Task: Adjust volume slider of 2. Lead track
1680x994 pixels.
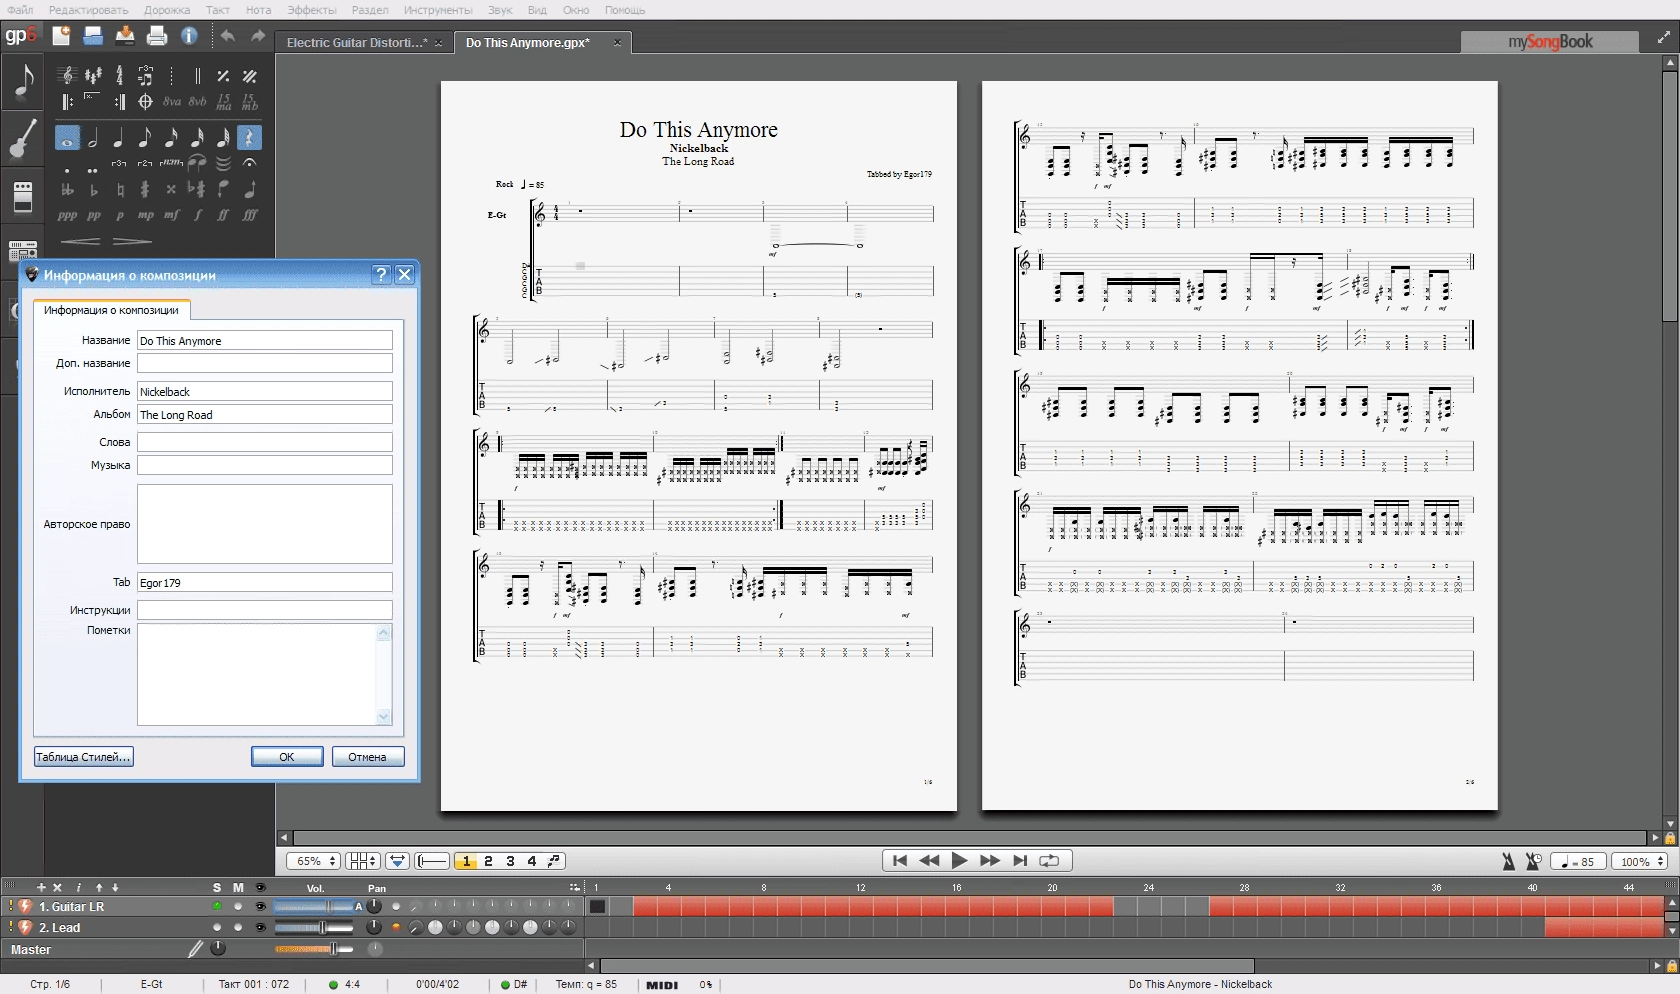Action: [313, 928]
